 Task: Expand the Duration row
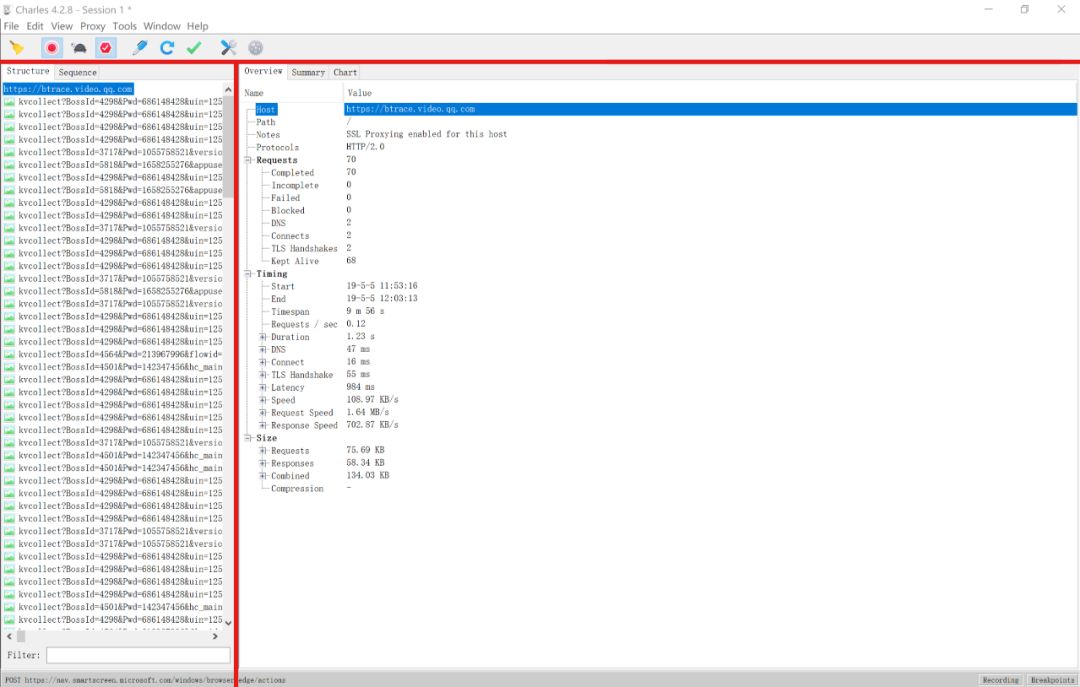pyautogui.click(x=262, y=337)
